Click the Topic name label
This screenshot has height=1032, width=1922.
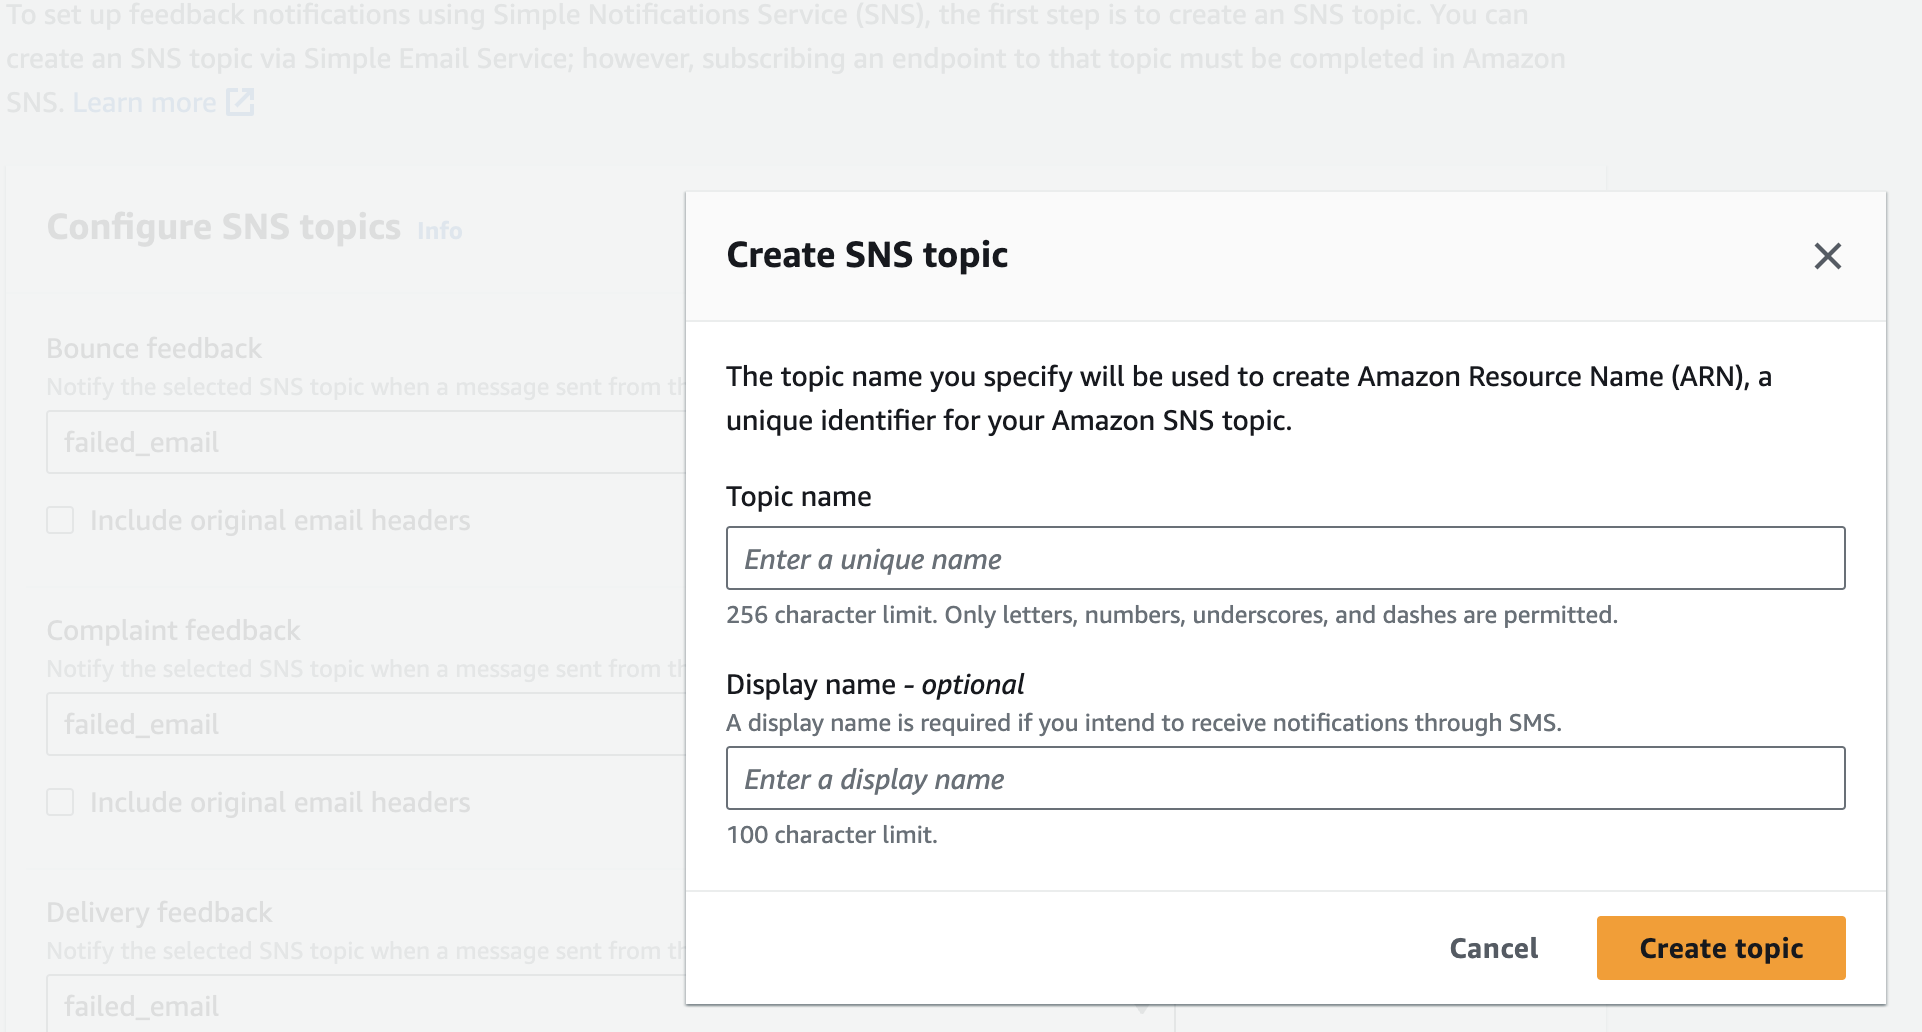pos(799,496)
